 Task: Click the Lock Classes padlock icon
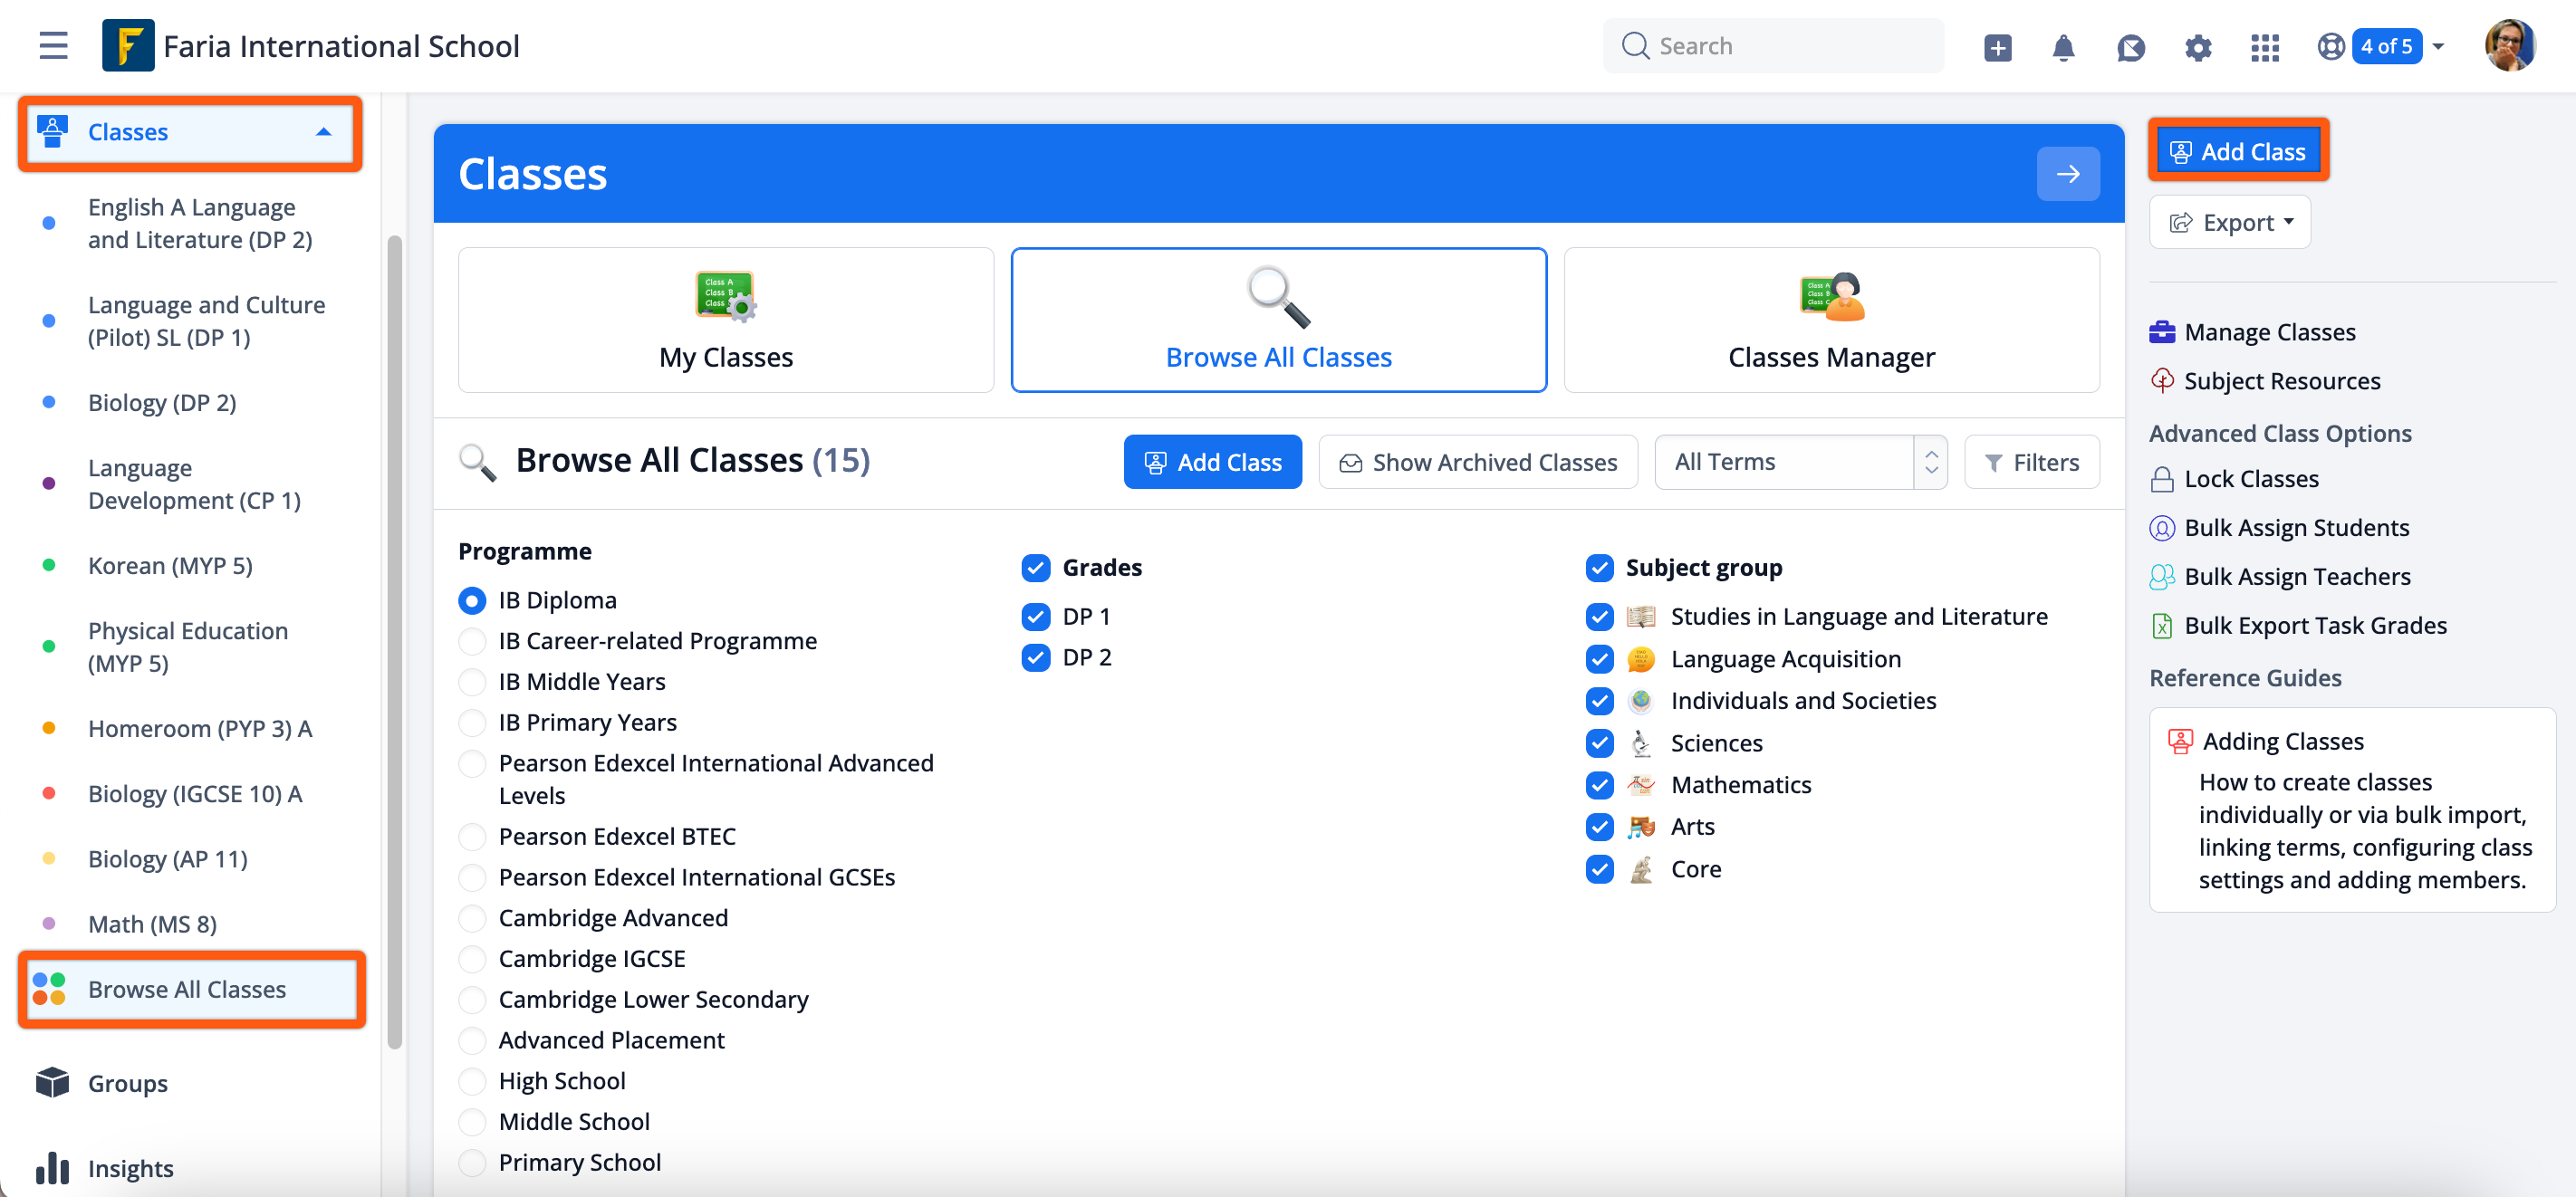tap(2161, 479)
